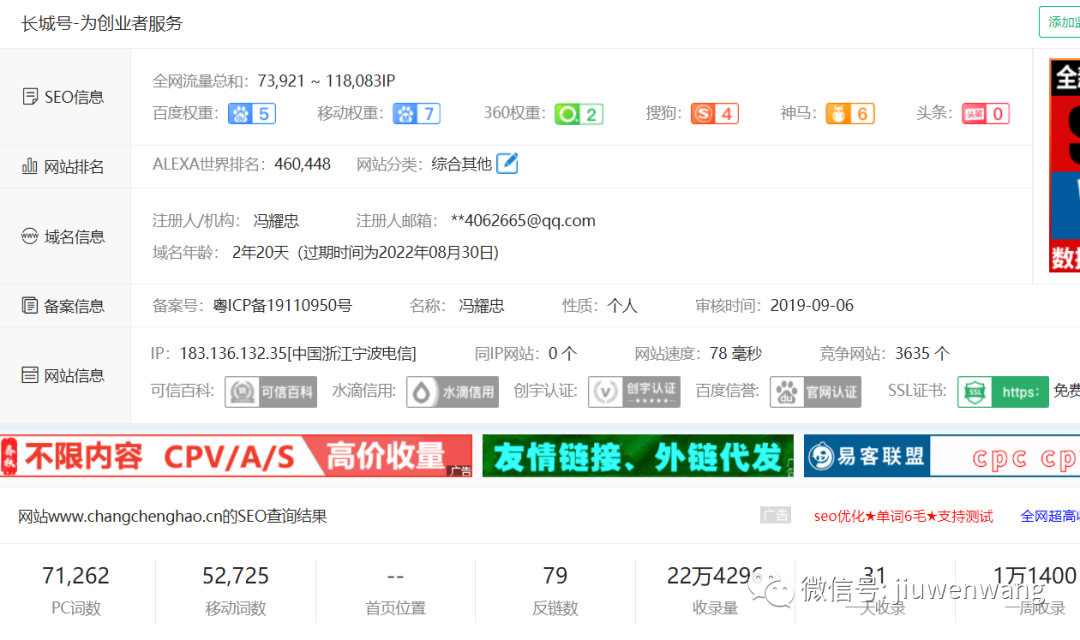Click the site title 长城号-为创业者服务
This screenshot has width=1080, height=640.
point(102,23)
